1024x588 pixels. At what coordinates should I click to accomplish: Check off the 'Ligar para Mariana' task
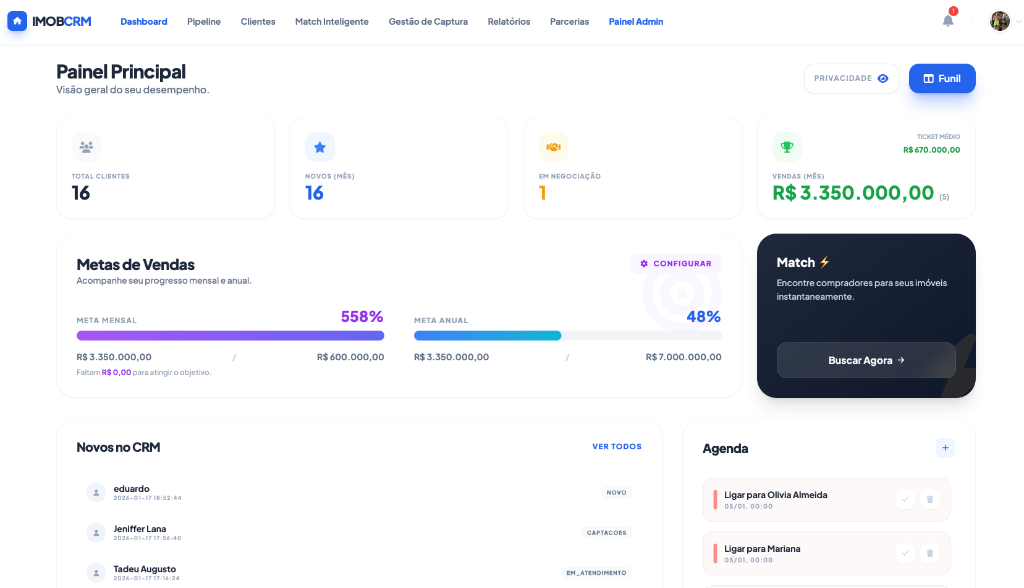[x=905, y=552]
